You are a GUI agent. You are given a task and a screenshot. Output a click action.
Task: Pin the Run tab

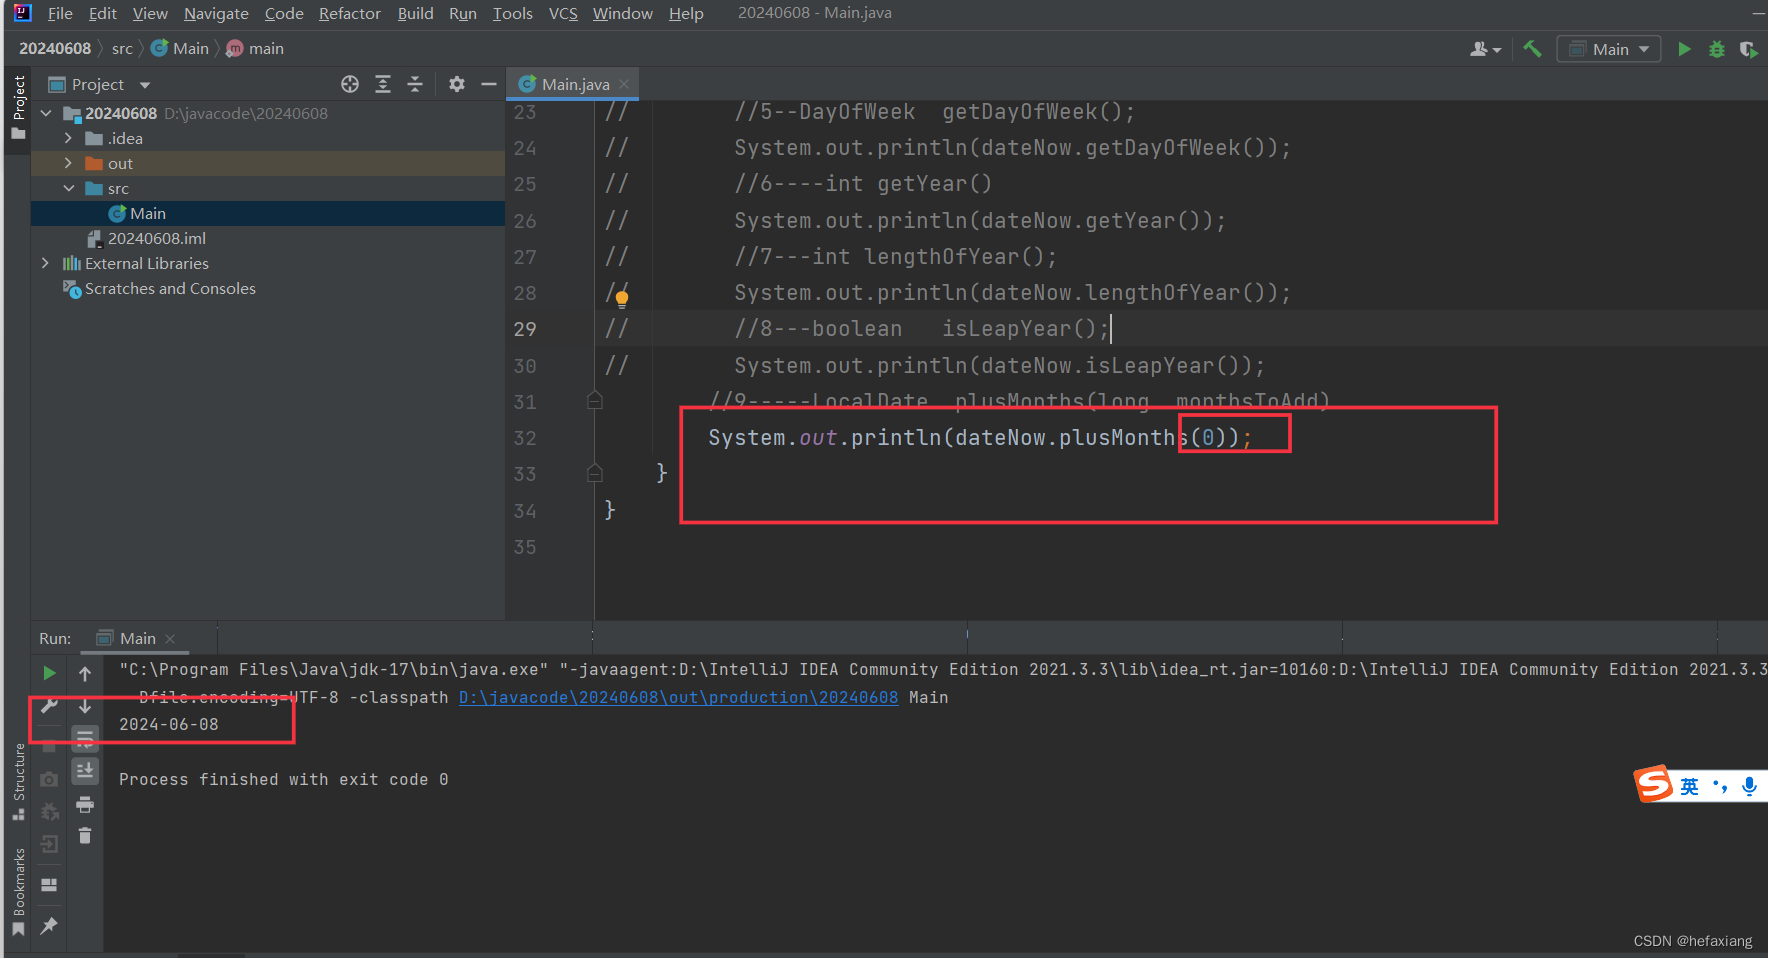tap(49, 926)
